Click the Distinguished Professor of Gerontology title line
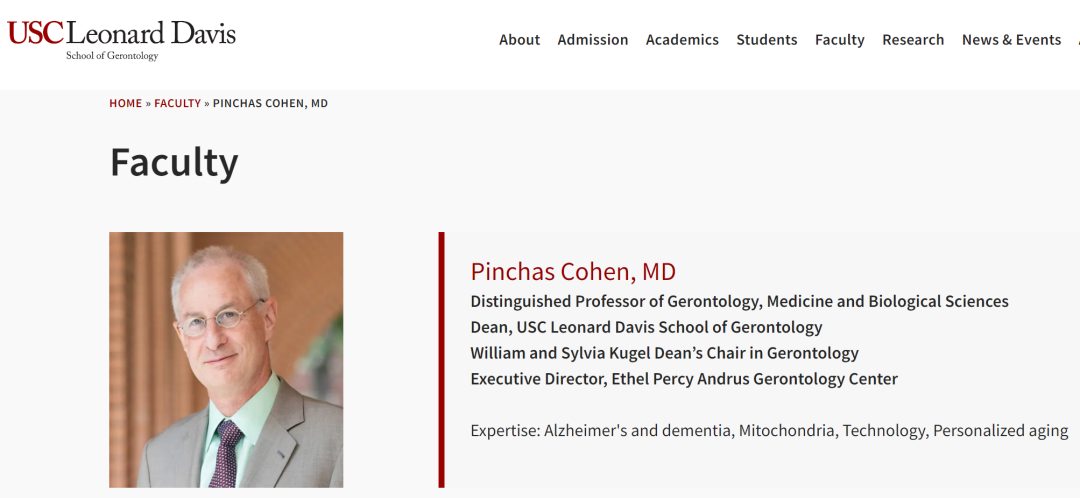Screen dimensions: 1080x498 coord(739,302)
